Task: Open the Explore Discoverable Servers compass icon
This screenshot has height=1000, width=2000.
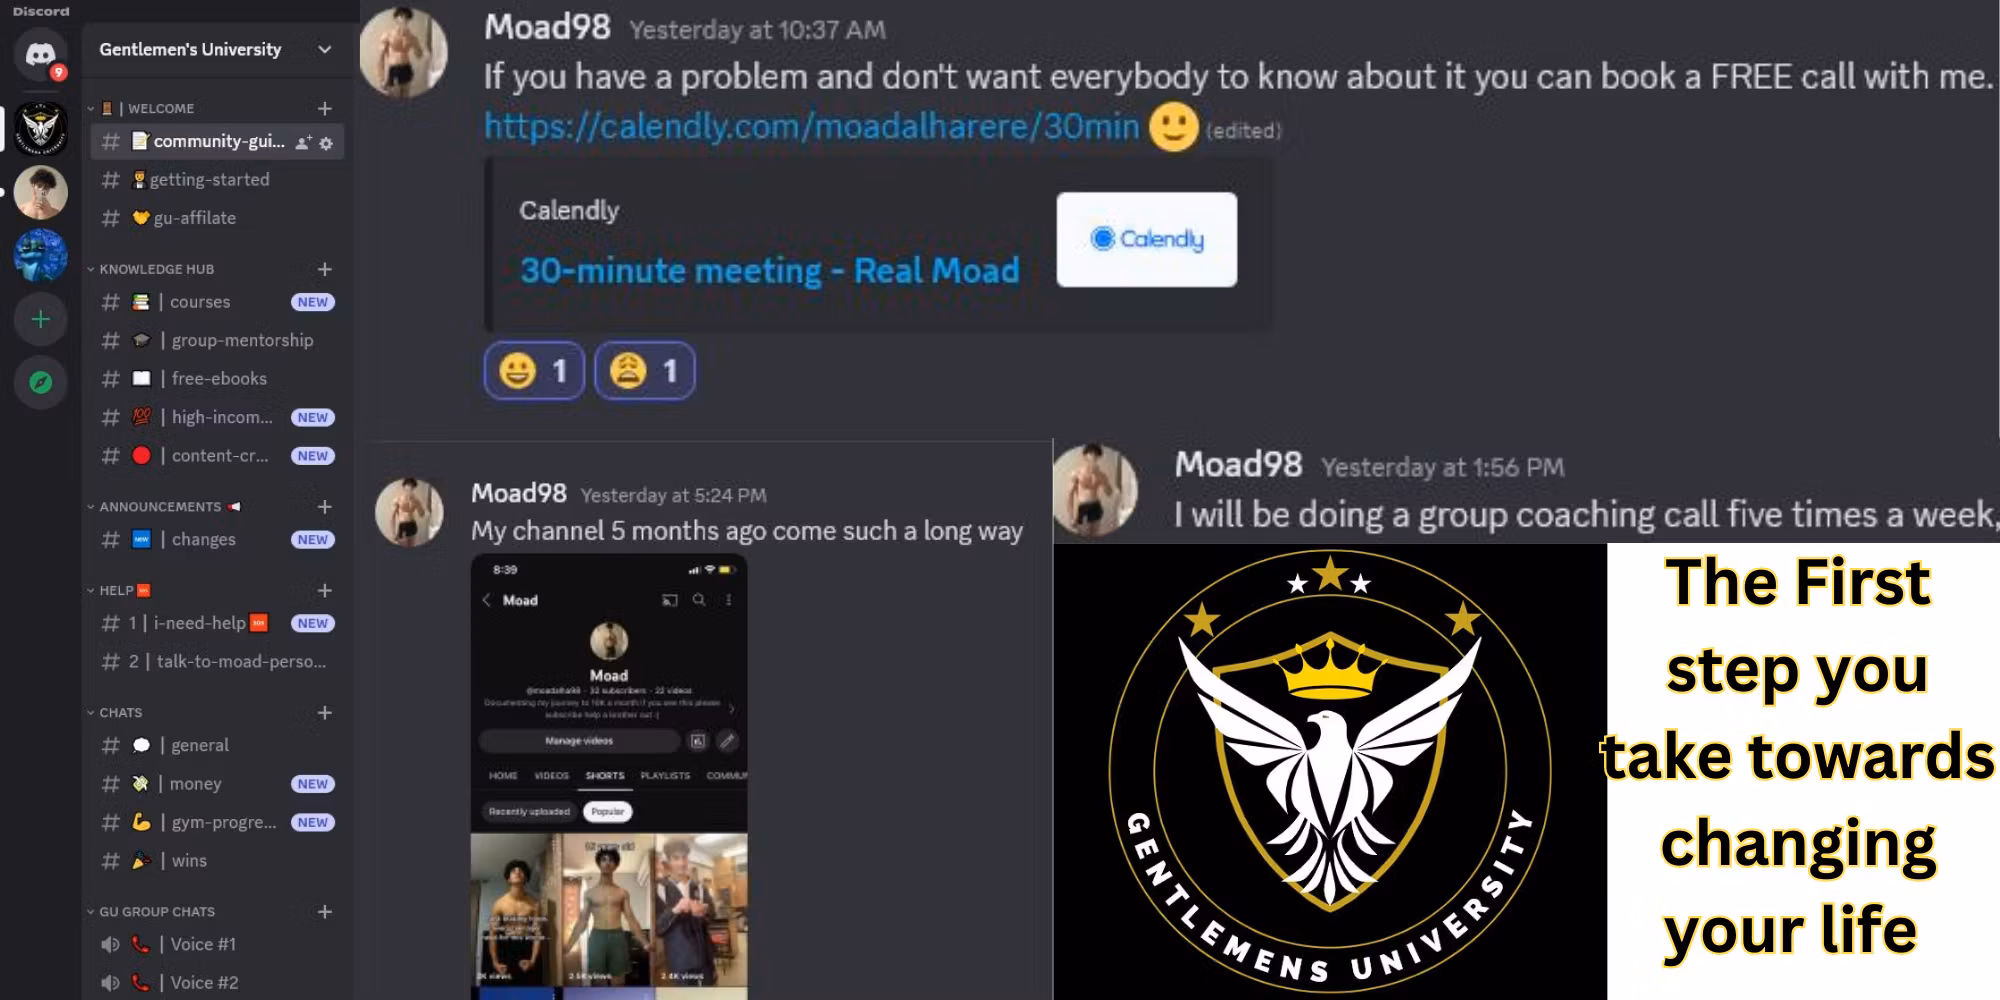Action: click(41, 382)
